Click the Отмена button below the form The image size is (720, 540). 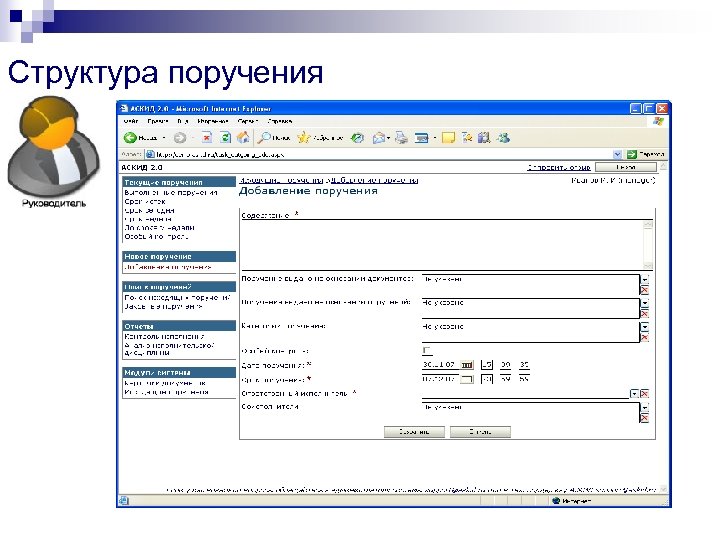tap(480, 432)
